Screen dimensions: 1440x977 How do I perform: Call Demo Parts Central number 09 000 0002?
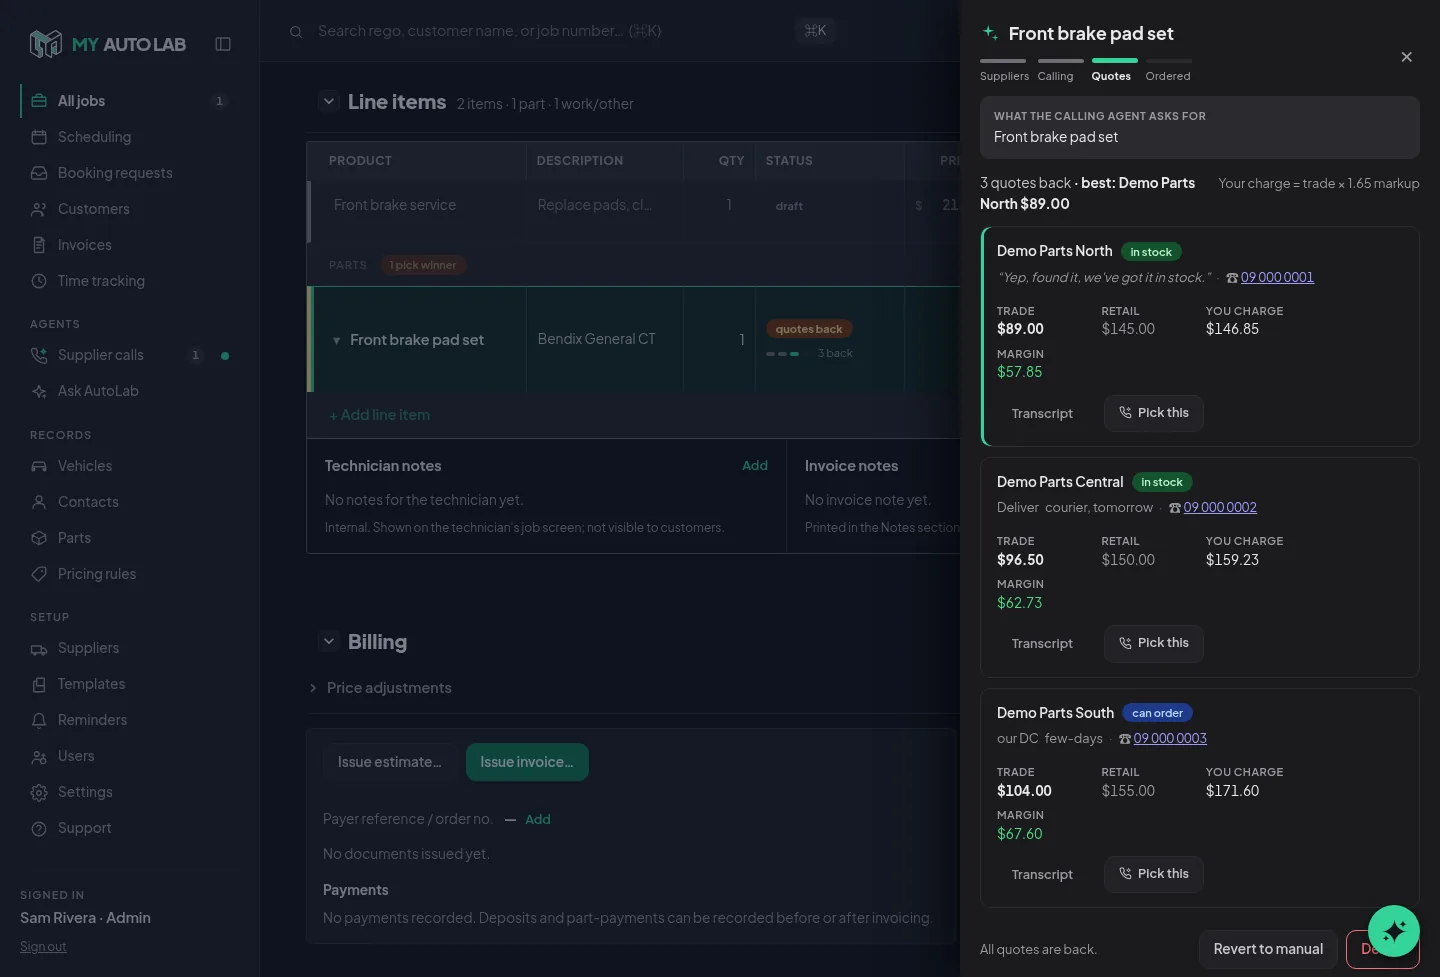1220,507
